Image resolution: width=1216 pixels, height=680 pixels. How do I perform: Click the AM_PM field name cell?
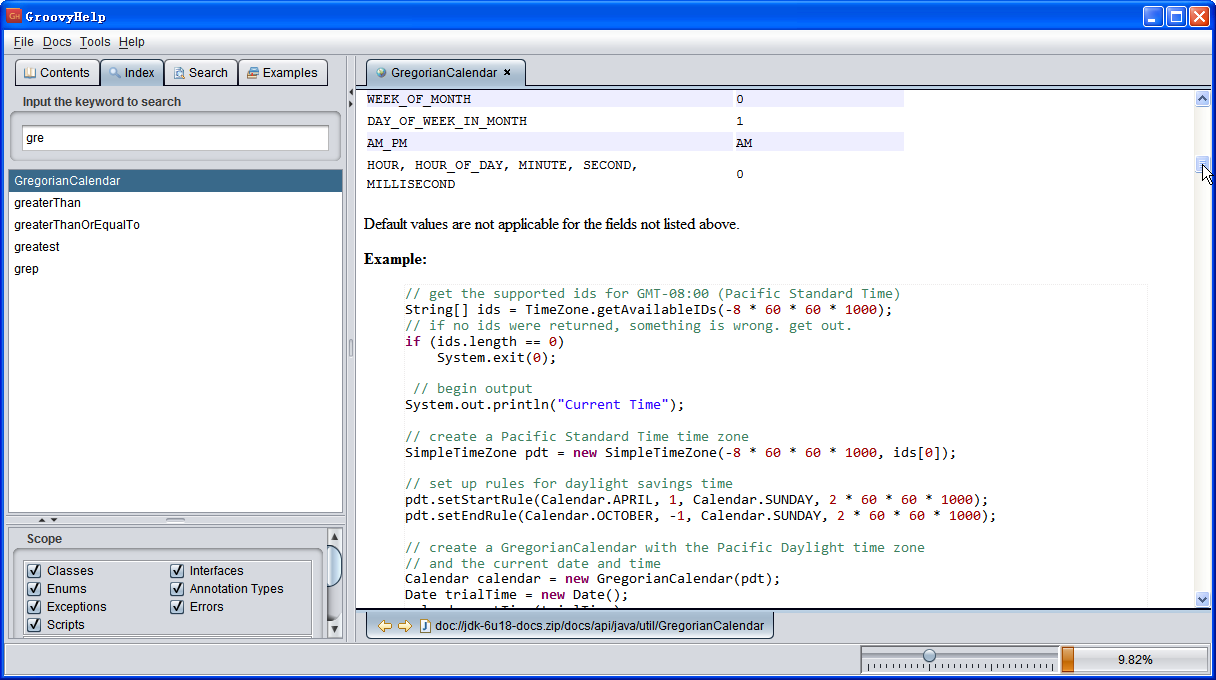[549, 143]
